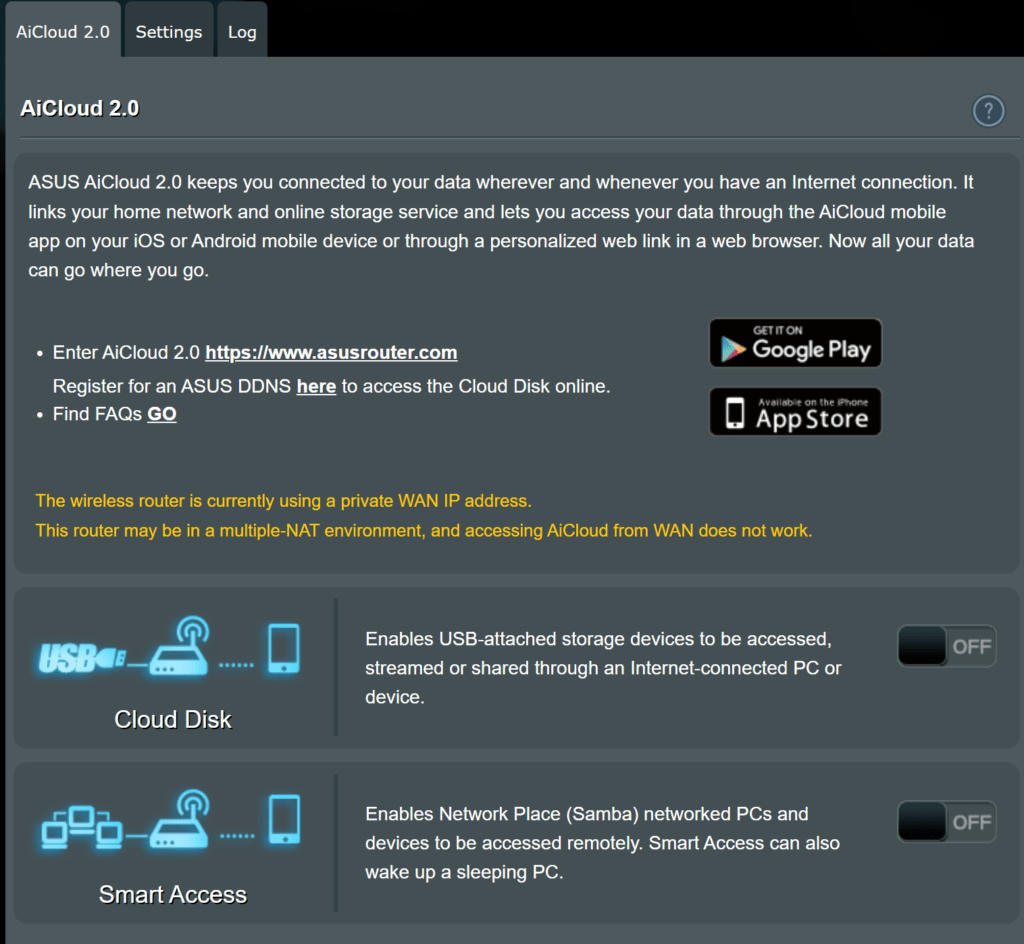
Task: Open the Available on the iPhone App Store badge
Action: pos(795,411)
